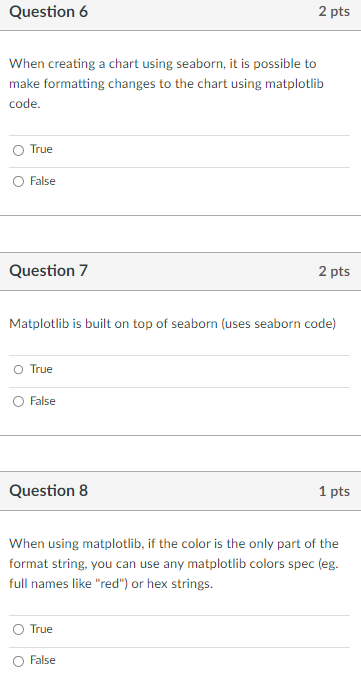Click the '2 pts' label on Question 7
Viewport: 361px width, 677px height.
(334, 271)
